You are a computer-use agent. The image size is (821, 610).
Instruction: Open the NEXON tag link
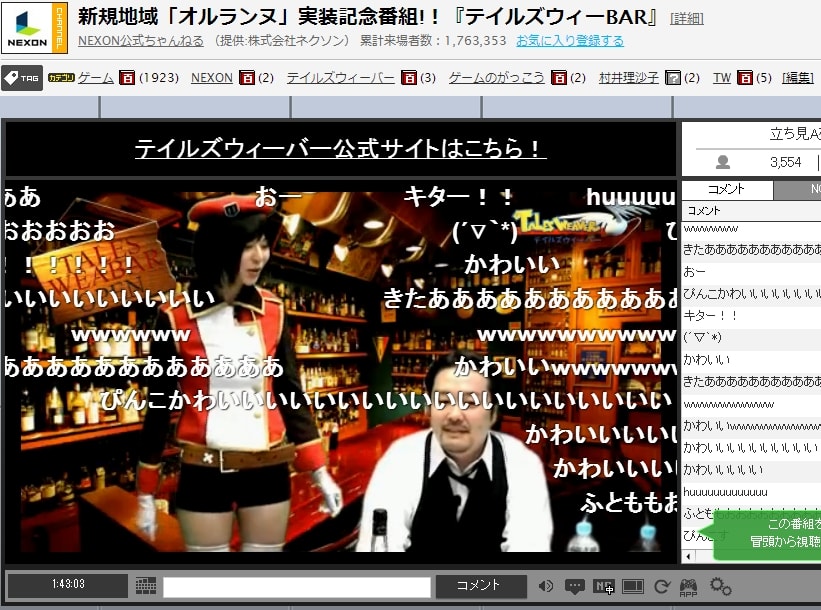pos(212,78)
